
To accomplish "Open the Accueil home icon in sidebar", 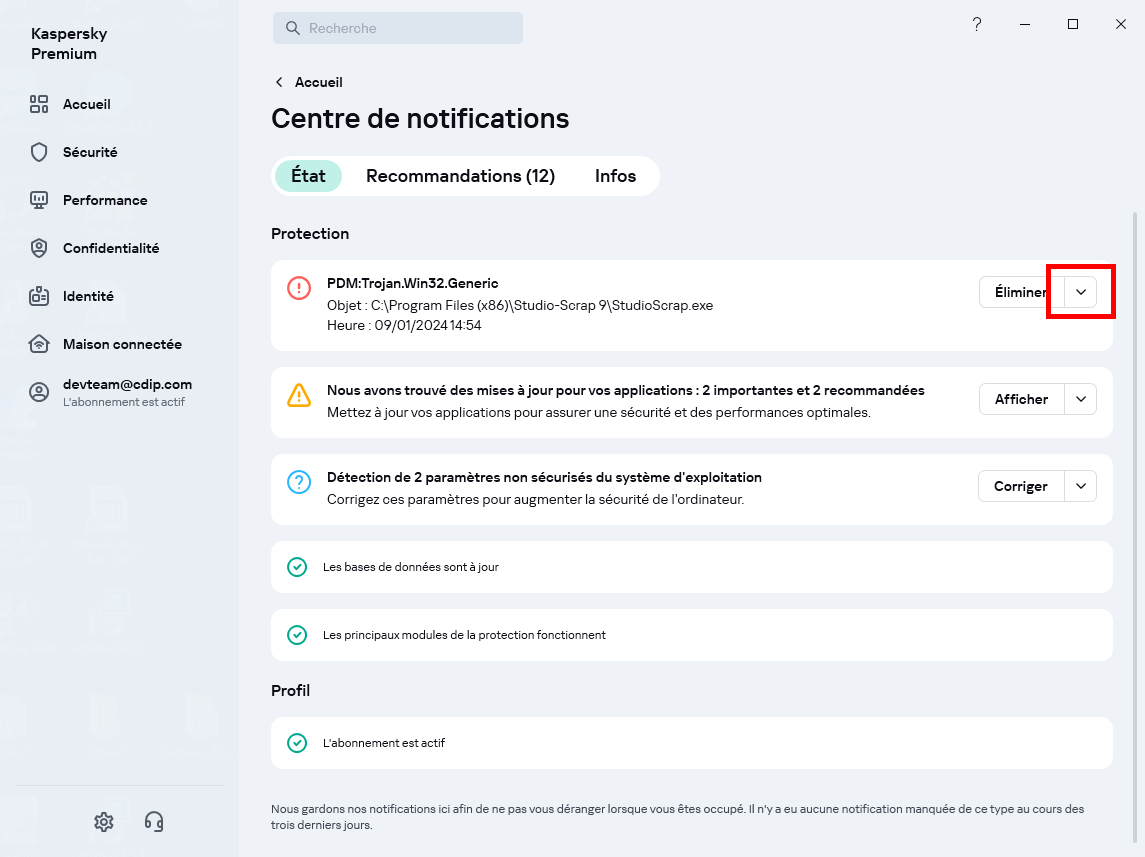I will [x=39, y=104].
